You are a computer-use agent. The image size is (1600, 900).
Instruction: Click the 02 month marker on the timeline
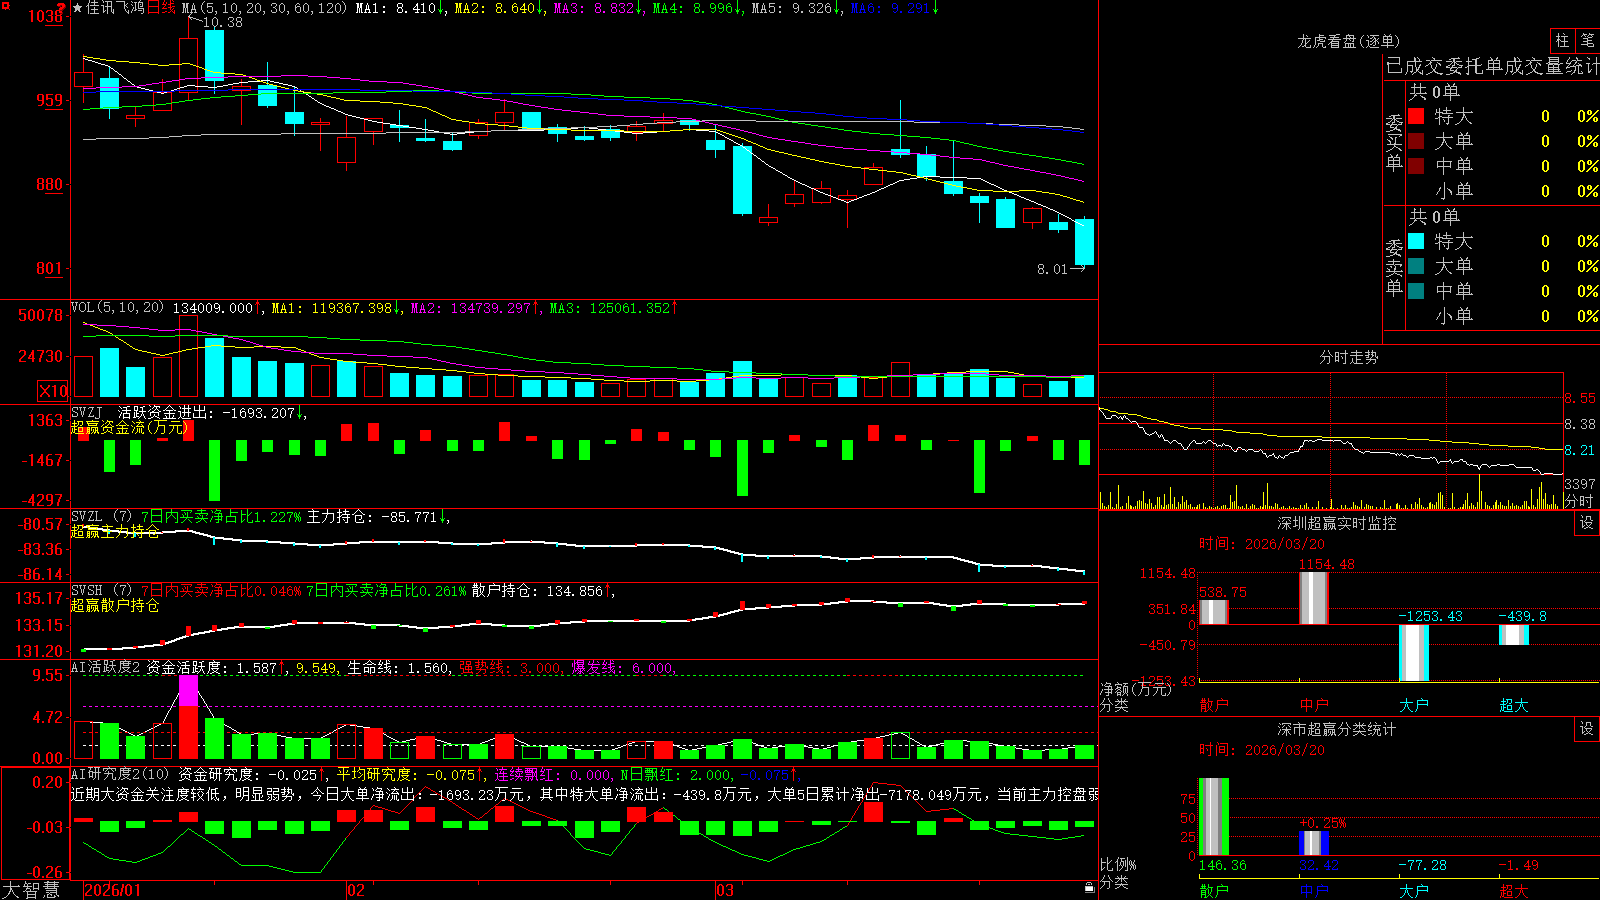click(356, 890)
